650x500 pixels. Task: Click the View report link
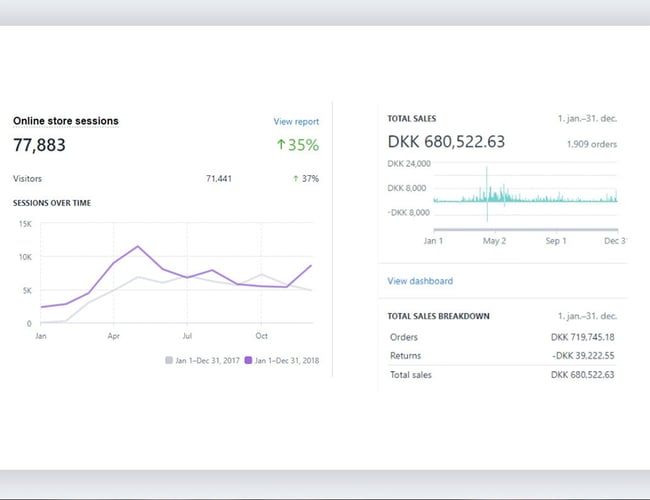[296, 122]
